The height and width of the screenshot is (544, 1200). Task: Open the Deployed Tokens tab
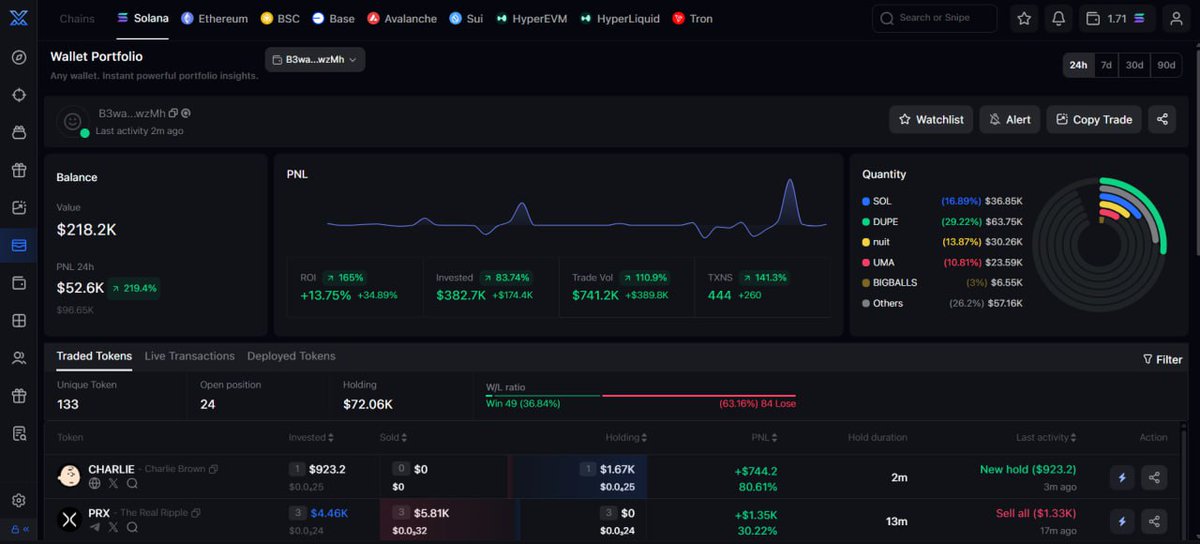tap(291, 356)
